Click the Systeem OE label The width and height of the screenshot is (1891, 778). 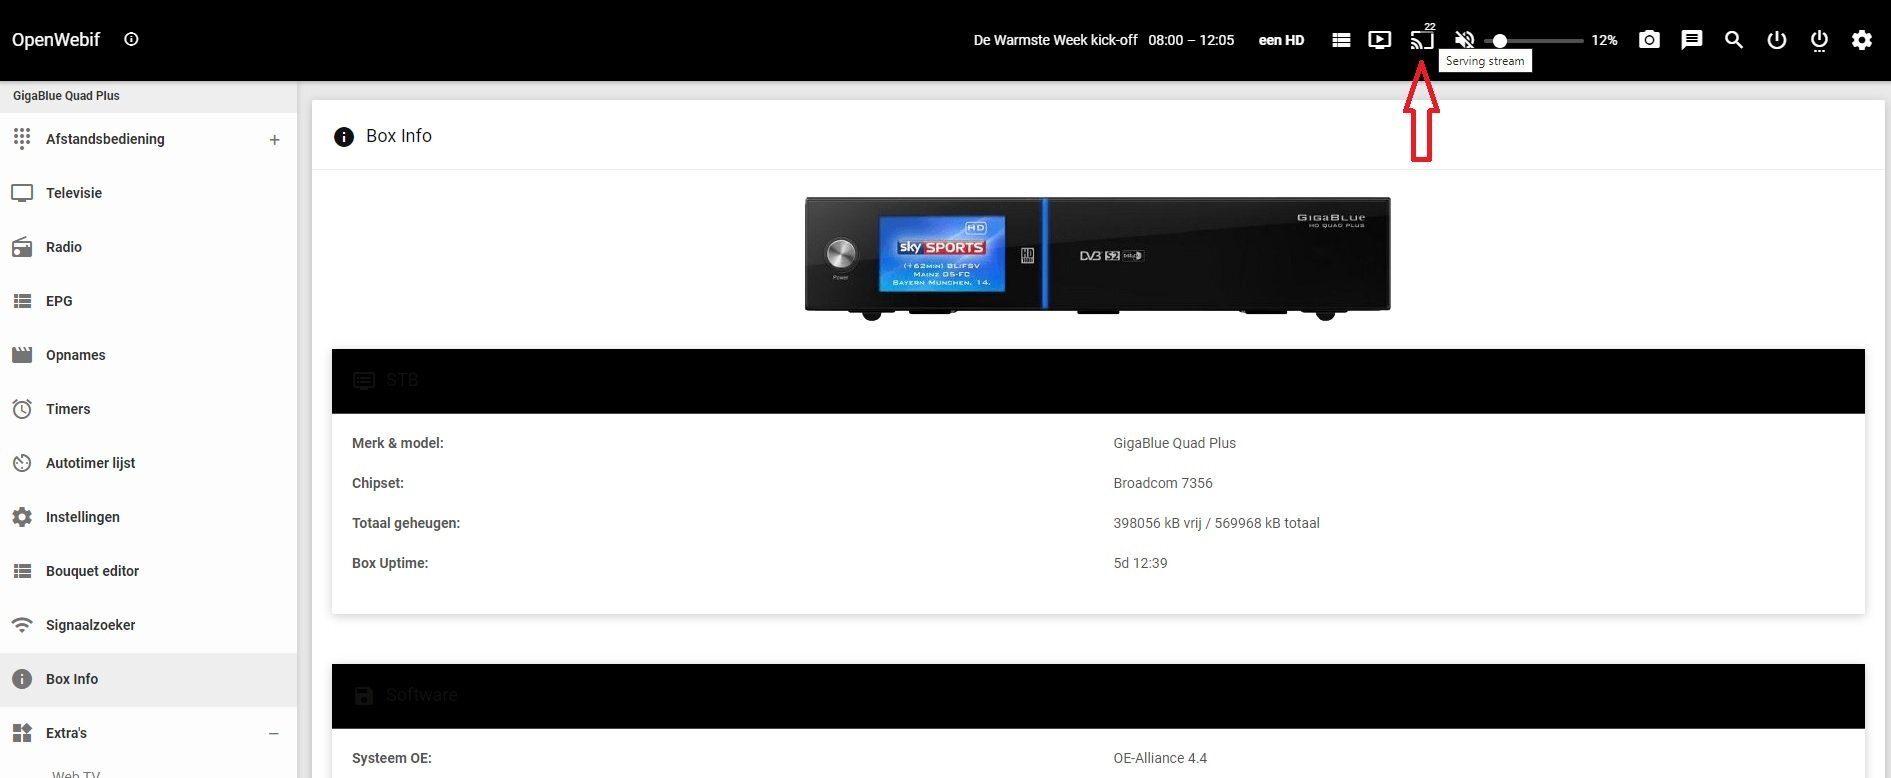pos(392,758)
